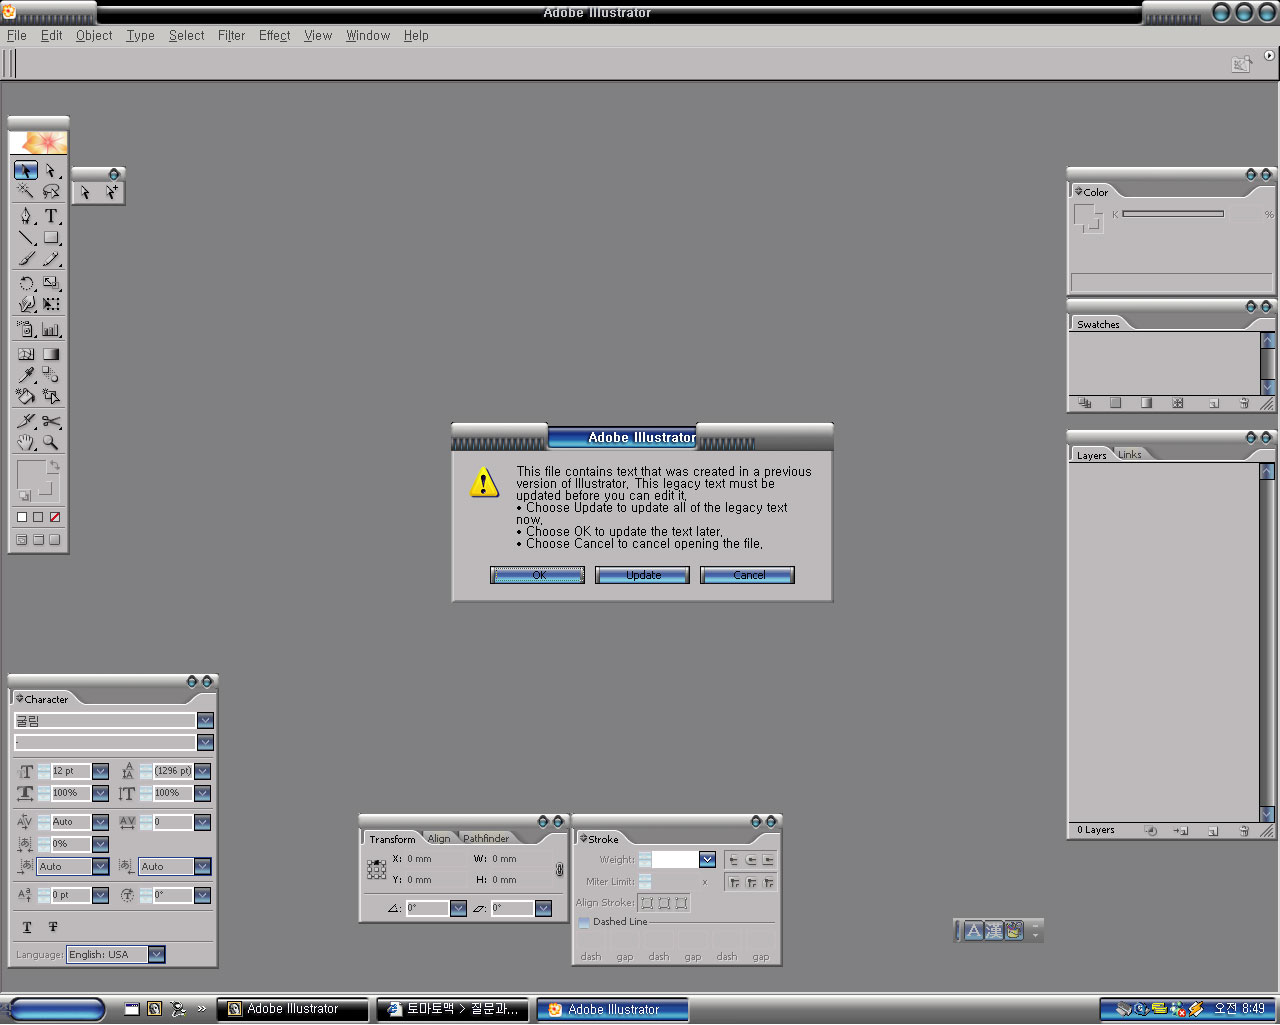Image resolution: width=1280 pixels, height=1025 pixels.
Task: Click the Update button in the dialog
Action: coord(642,575)
